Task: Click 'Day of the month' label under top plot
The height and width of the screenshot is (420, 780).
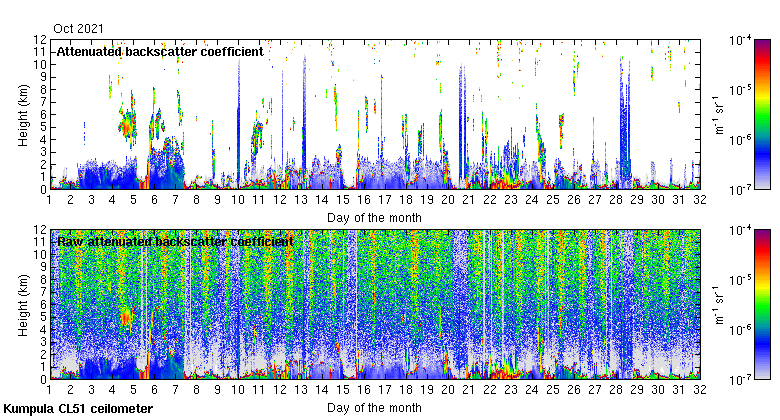Action: tap(374, 217)
